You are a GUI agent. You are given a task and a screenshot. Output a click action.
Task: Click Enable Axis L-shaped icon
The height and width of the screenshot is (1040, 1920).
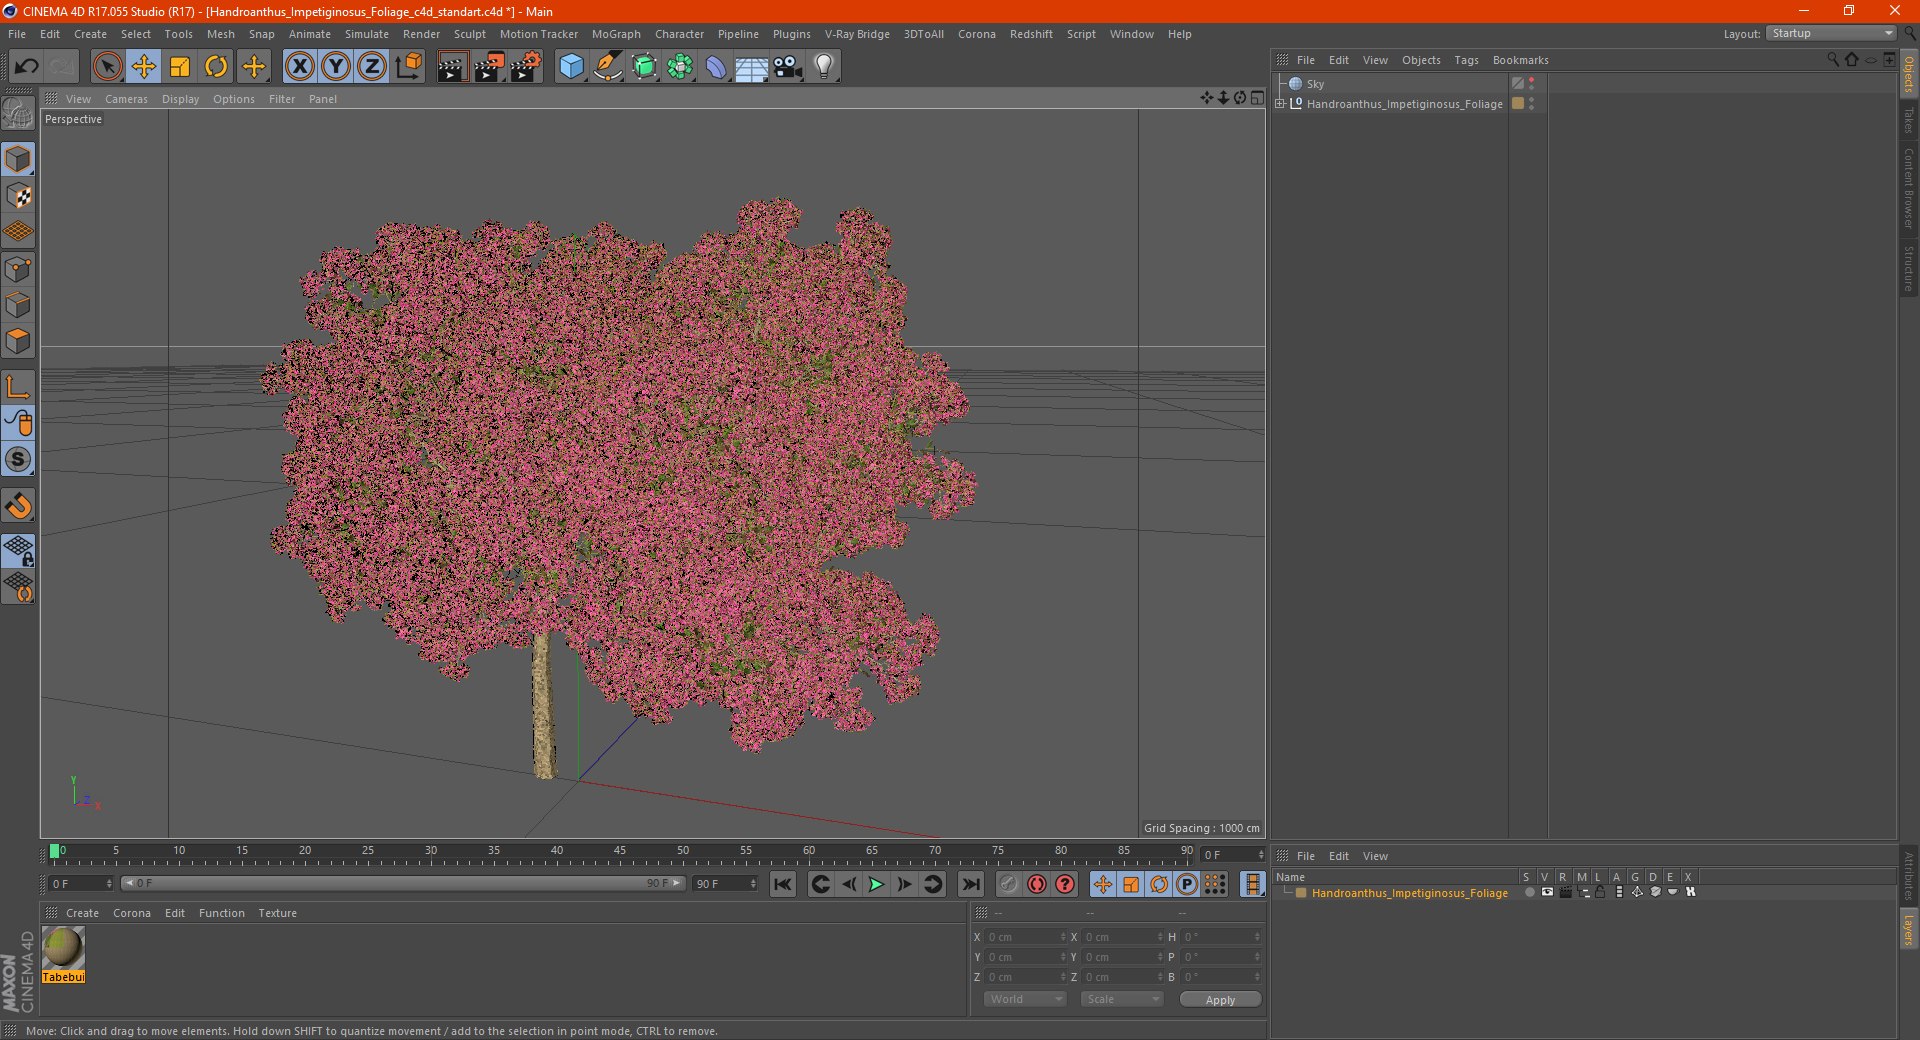coord(18,387)
